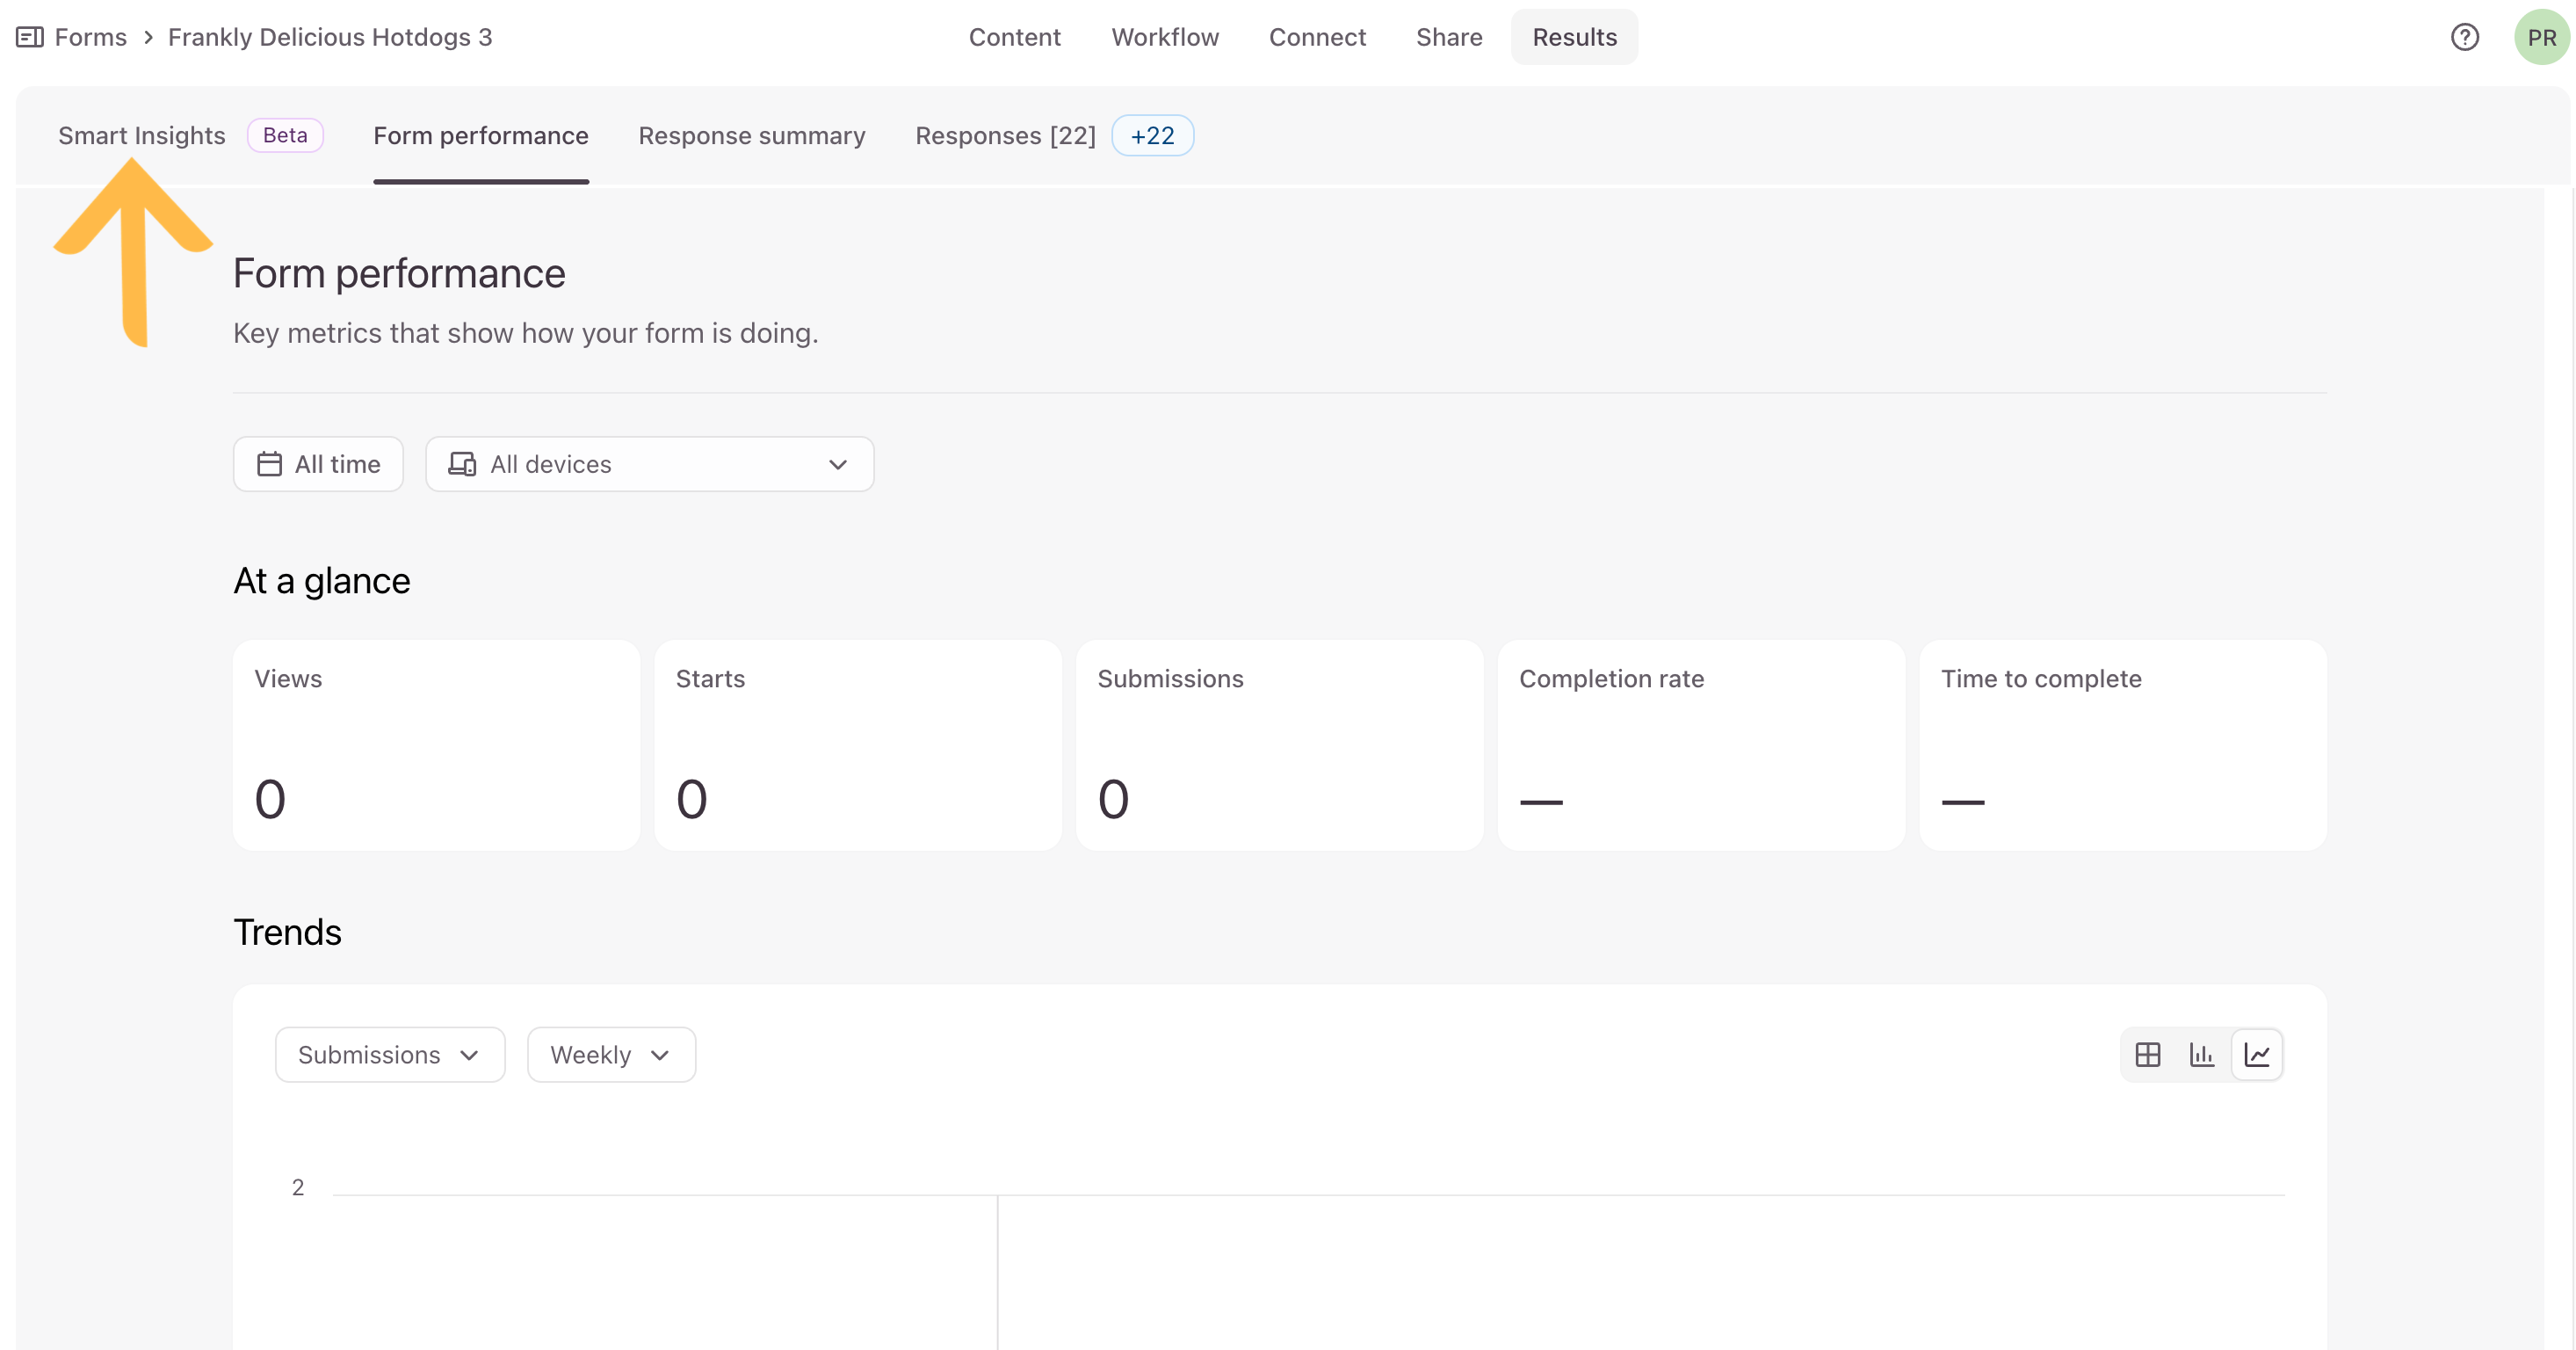The height and width of the screenshot is (1350, 2576).
Task: Click Frankly Delicious Hotdogs 3 breadcrumb
Action: (330, 37)
